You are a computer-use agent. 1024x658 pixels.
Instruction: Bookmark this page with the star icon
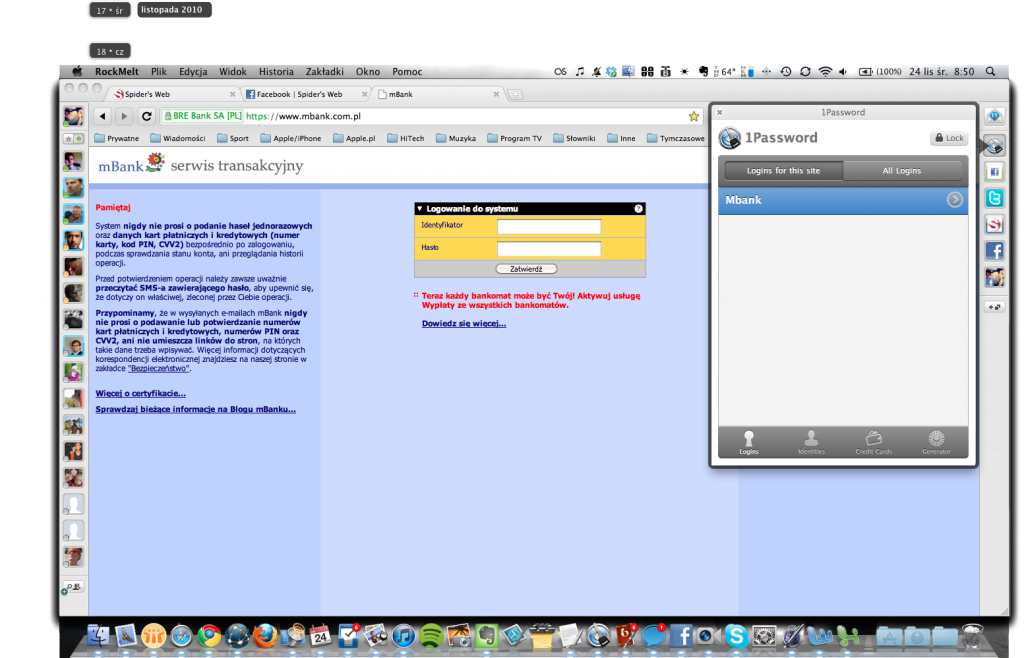(694, 116)
